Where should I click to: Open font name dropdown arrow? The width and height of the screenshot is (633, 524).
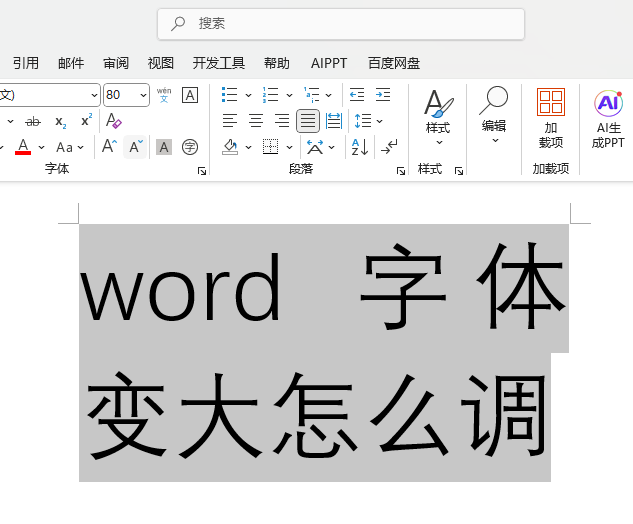[94, 95]
